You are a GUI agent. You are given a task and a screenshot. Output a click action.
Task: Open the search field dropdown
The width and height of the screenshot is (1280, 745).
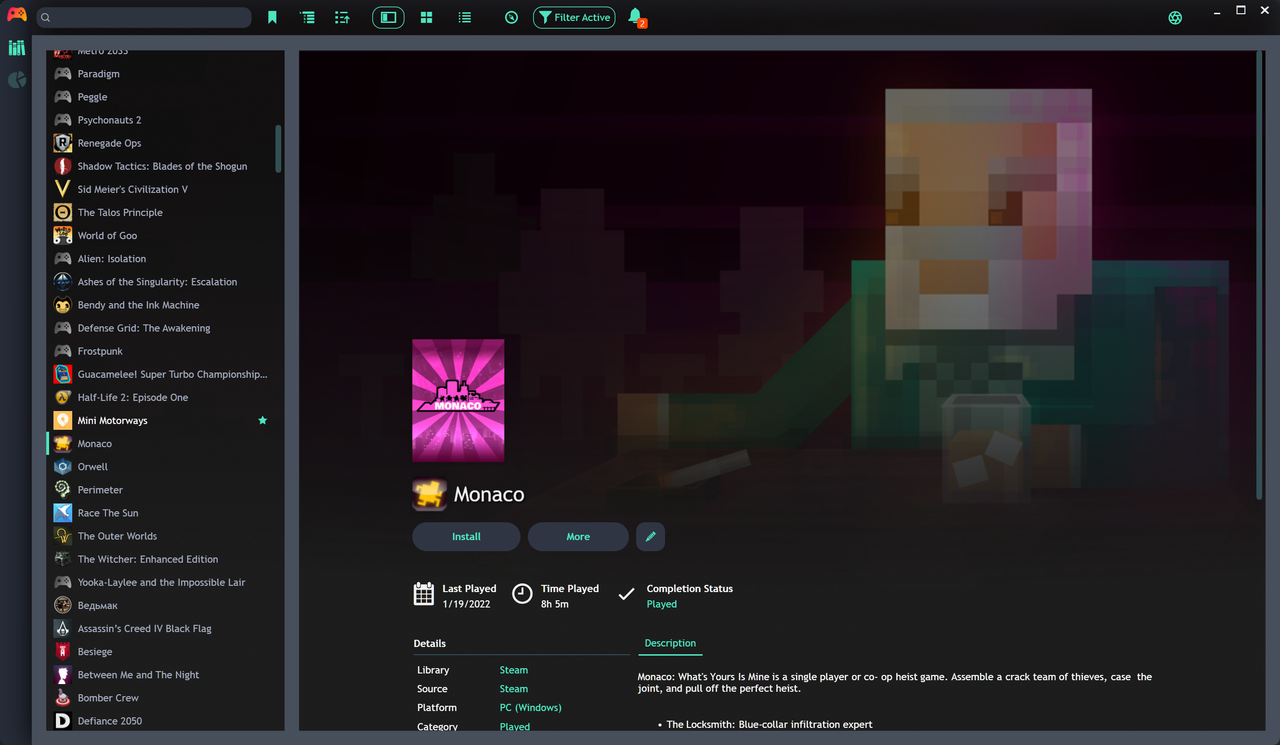(x=143, y=17)
